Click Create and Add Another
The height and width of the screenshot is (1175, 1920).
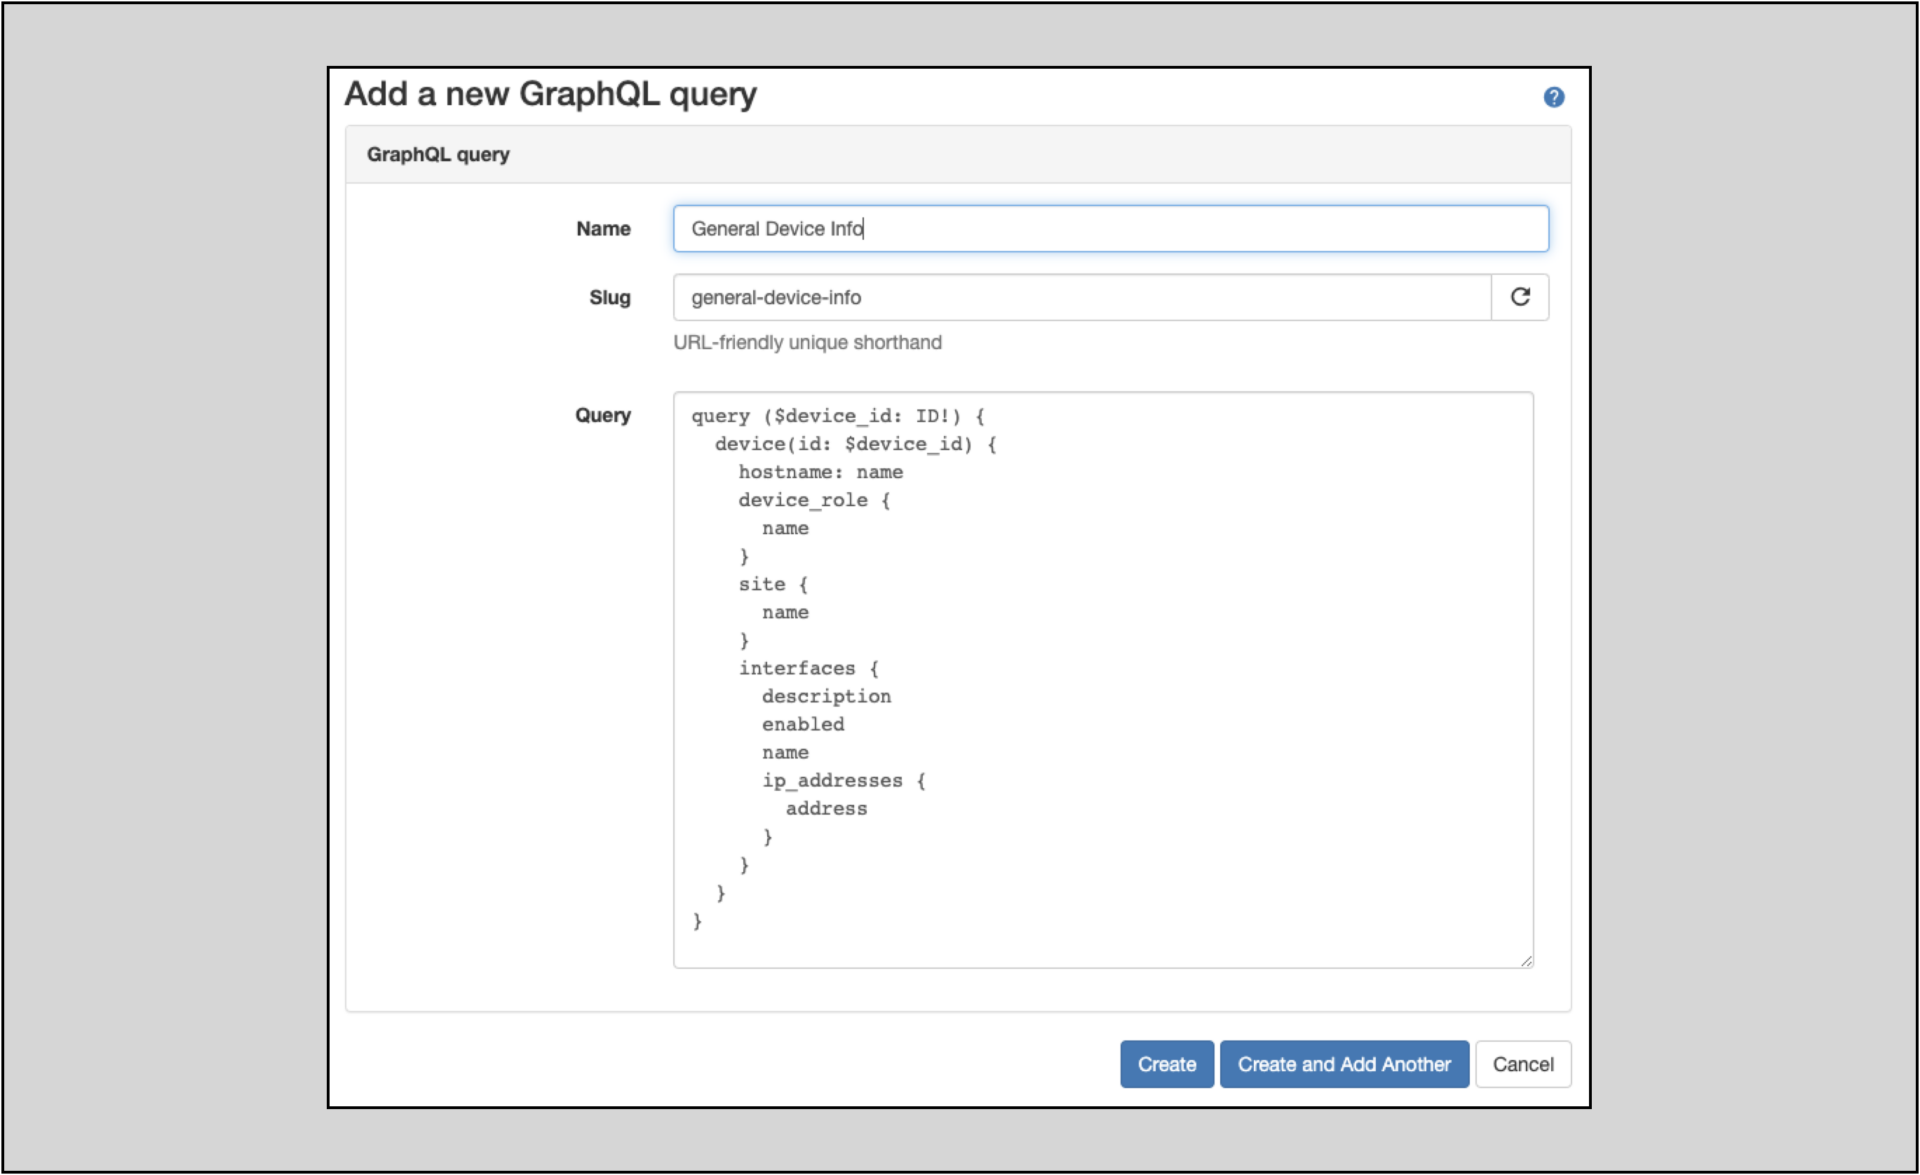coord(1344,1064)
